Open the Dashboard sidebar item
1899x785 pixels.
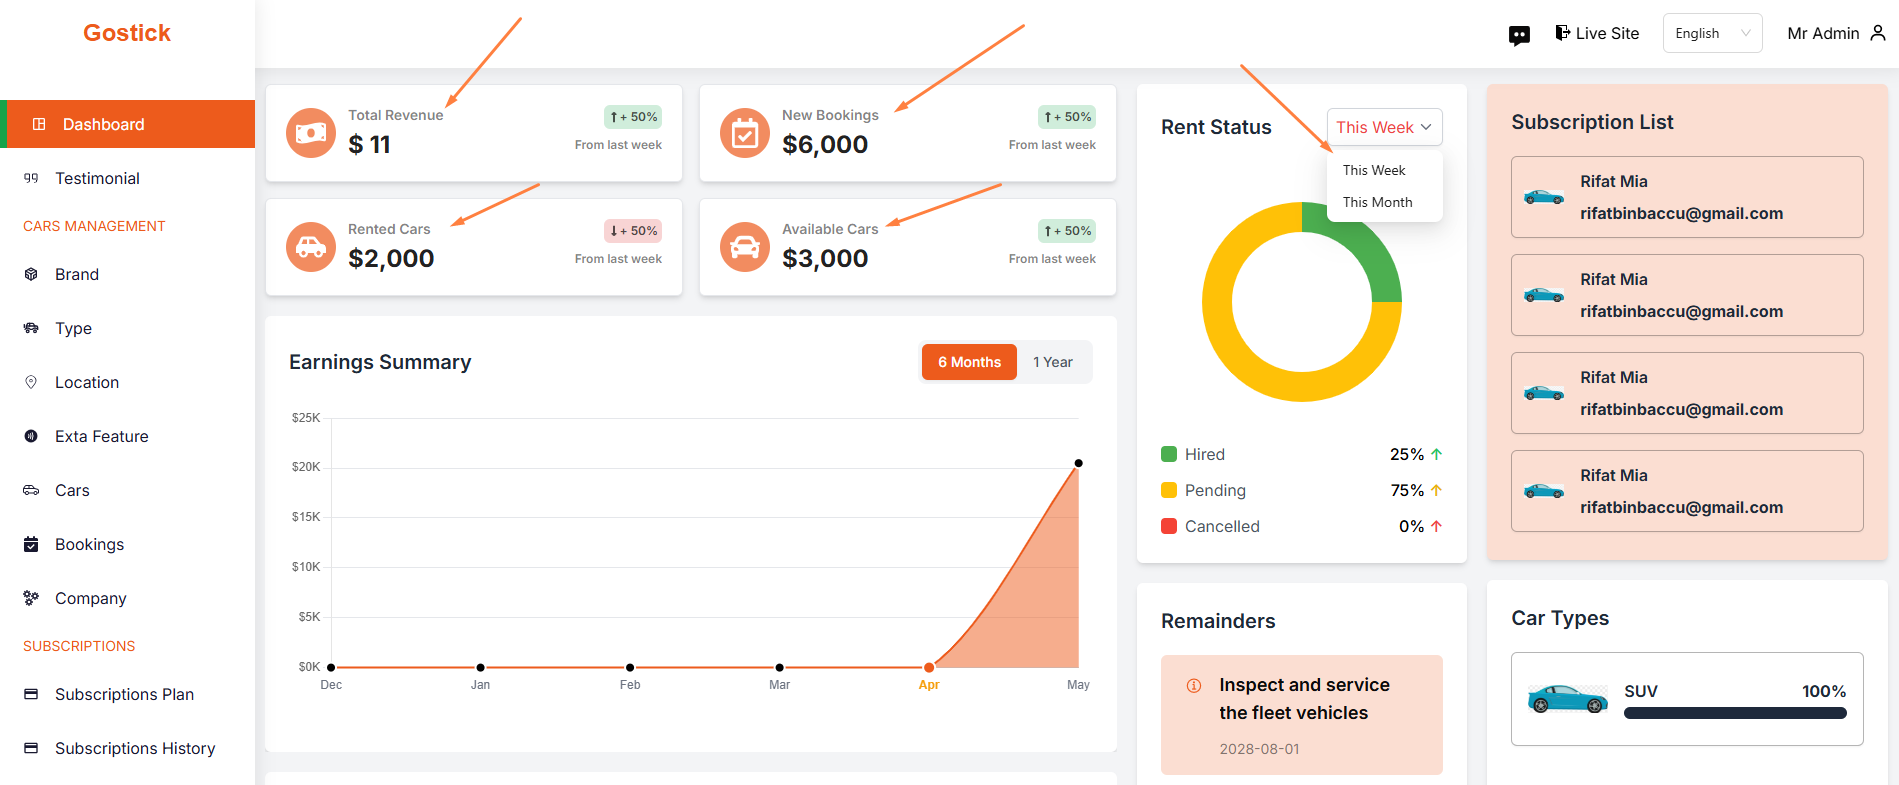coord(103,124)
